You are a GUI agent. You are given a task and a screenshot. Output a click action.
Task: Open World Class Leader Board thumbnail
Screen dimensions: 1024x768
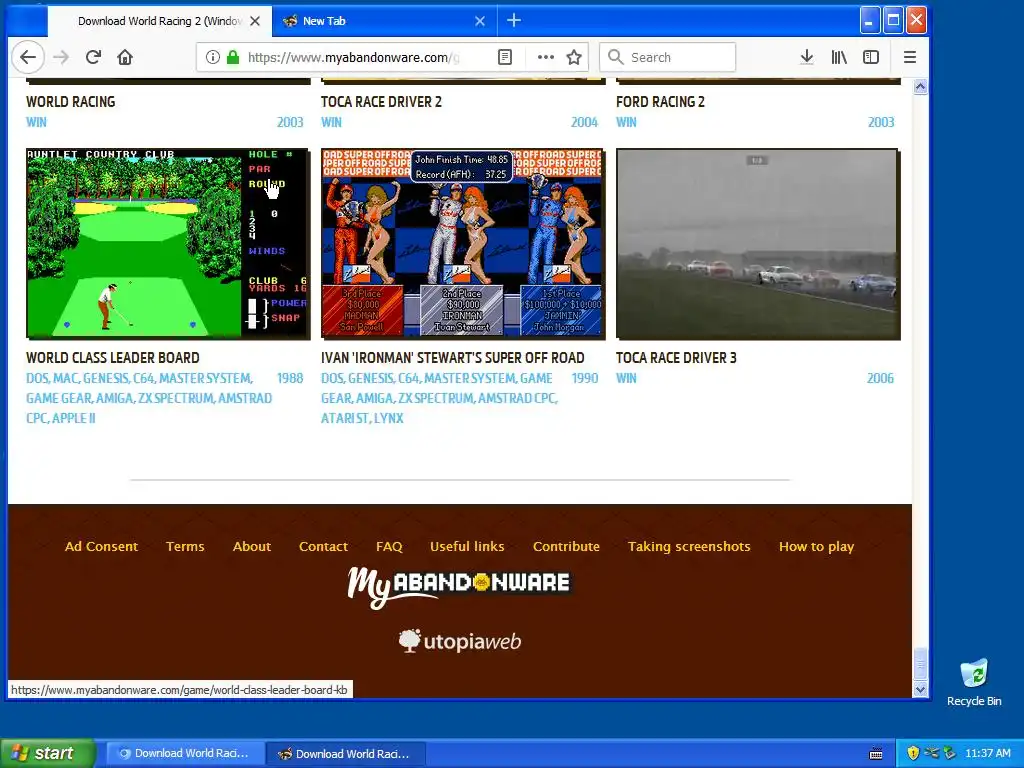point(168,244)
